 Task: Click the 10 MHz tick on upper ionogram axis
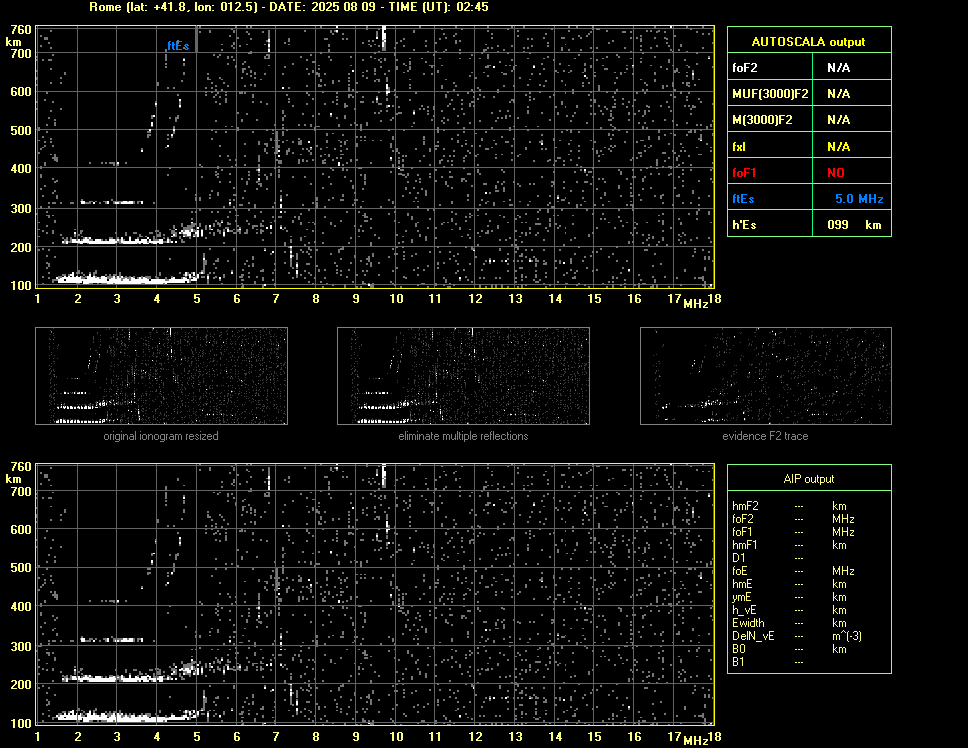396,299
